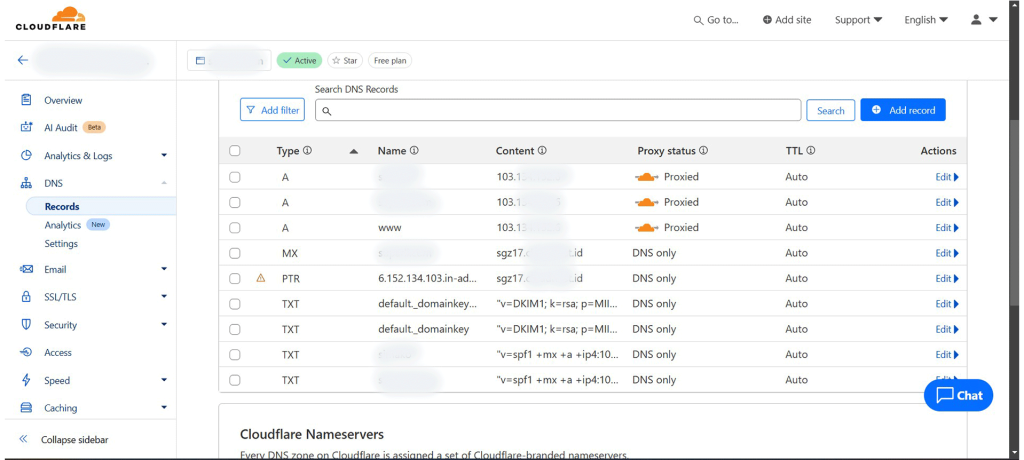This screenshot has width=1024, height=460.
Task: Click the back arrow above sidebar
Action: (23, 60)
